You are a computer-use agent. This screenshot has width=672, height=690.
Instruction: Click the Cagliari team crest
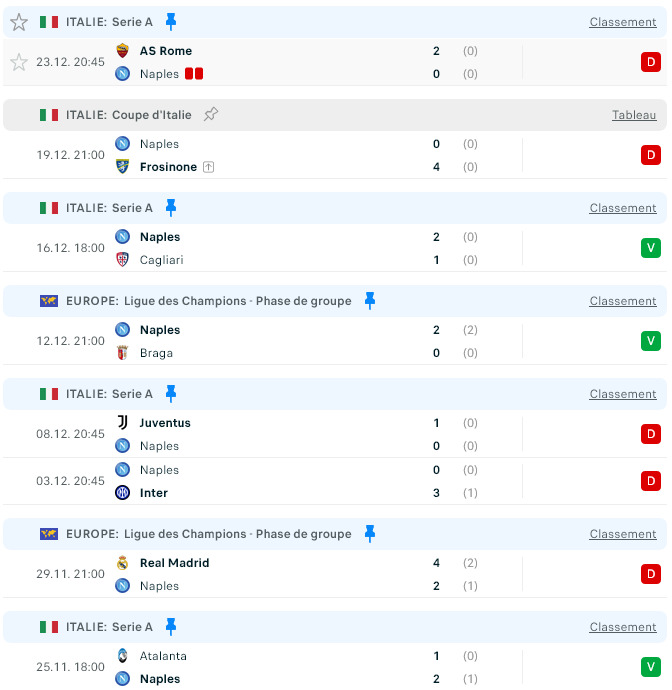click(122, 260)
